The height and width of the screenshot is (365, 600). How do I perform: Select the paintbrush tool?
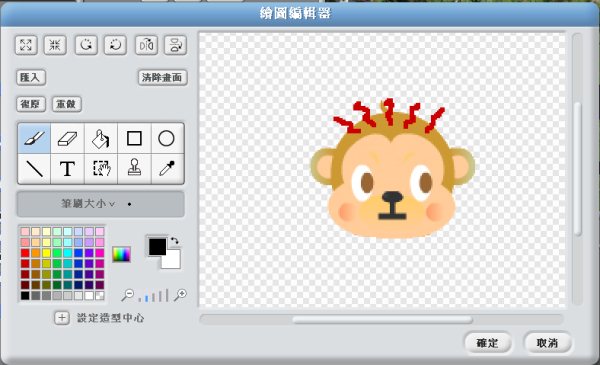tap(34, 139)
